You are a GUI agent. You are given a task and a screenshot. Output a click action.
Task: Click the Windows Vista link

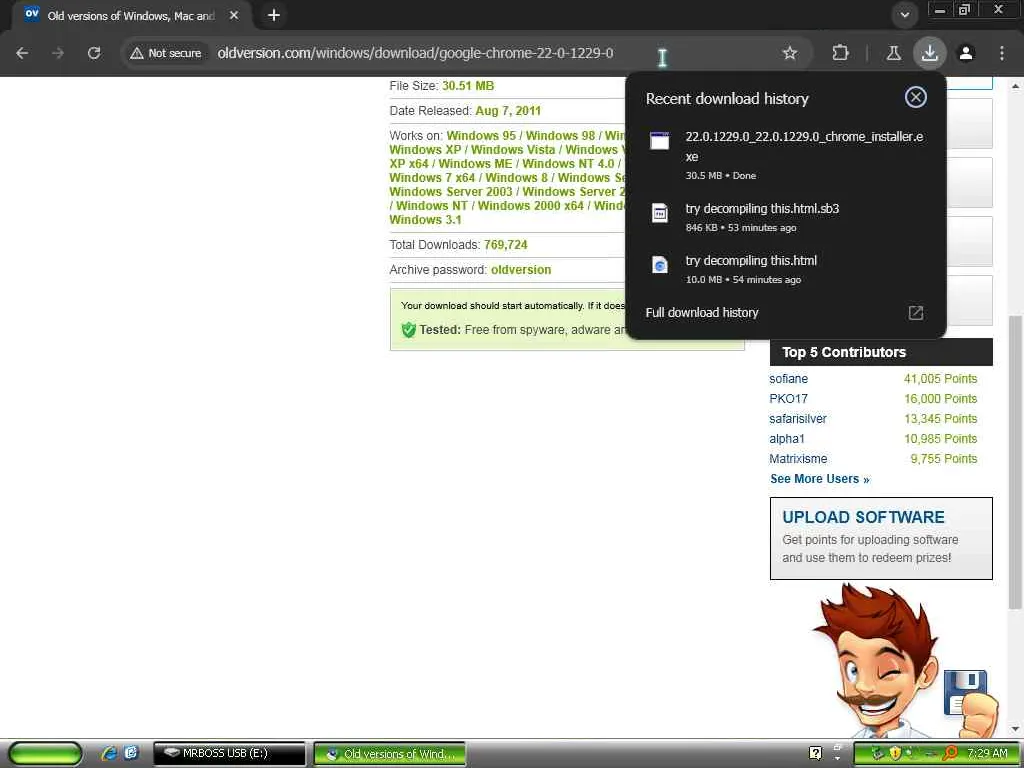pos(513,150)
